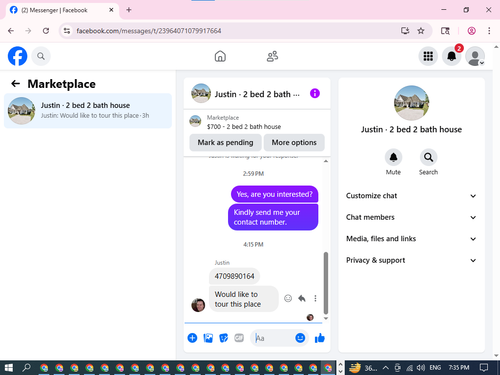Click Mark as pending button
This screenshot has width=500, height=375.
(225, 142)
